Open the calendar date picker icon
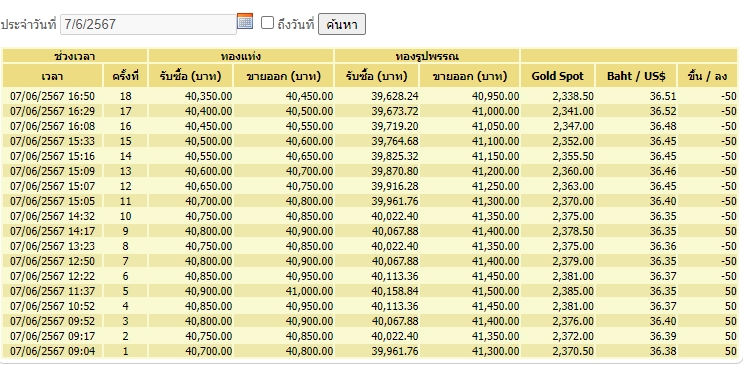Viewport: 743px width, 367px height. [x=245, y=21]
